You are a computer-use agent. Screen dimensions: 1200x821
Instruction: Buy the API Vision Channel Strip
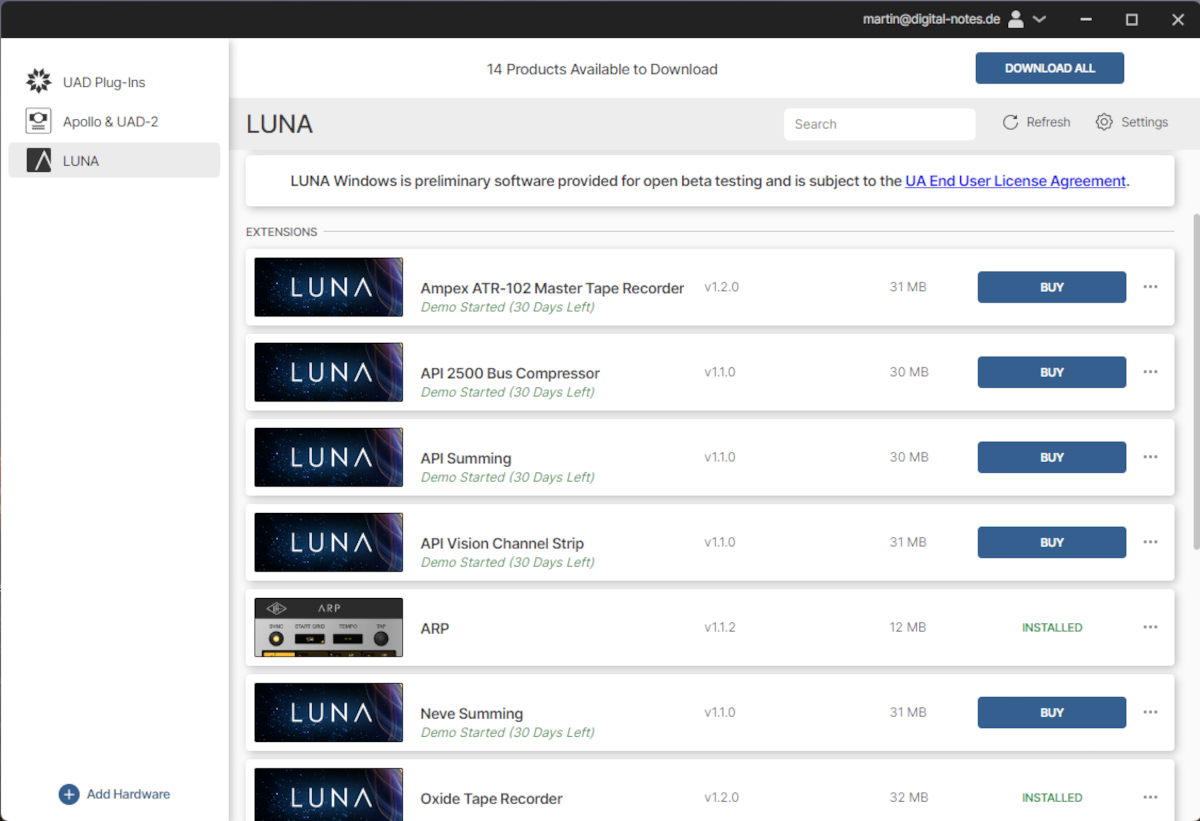click(x=1052, y=542)
